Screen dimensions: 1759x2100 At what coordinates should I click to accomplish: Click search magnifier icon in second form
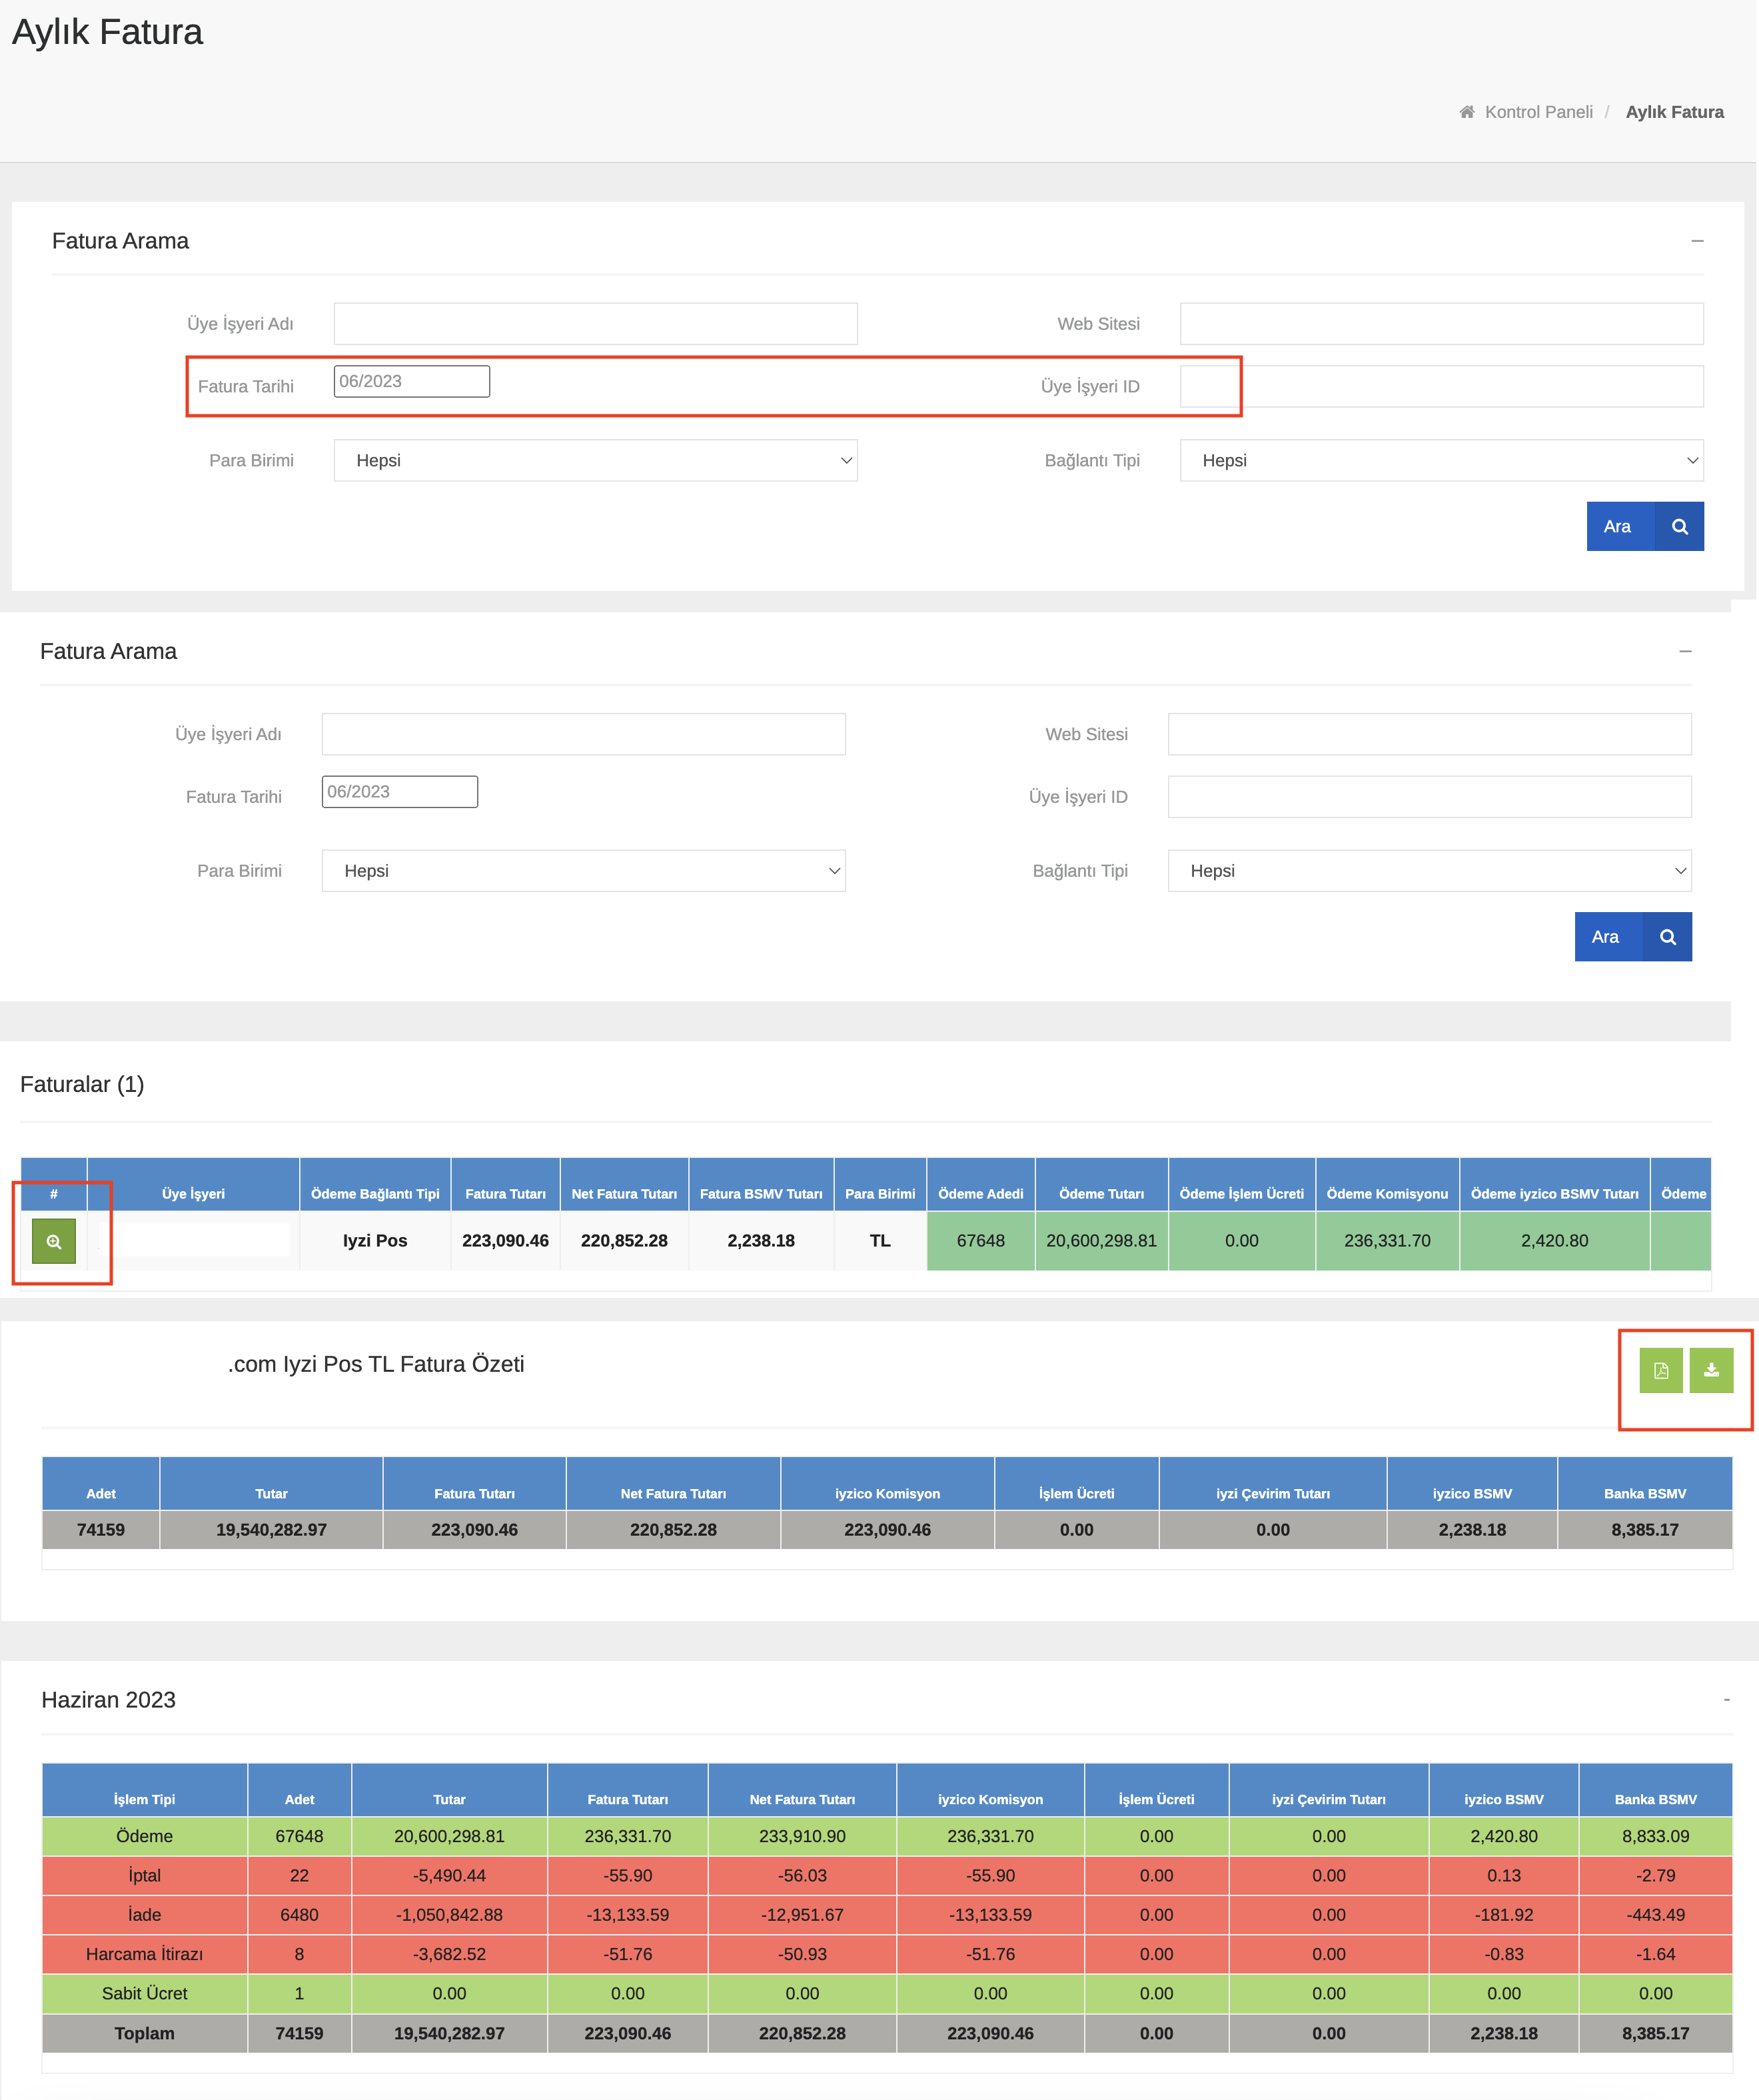1667,937
